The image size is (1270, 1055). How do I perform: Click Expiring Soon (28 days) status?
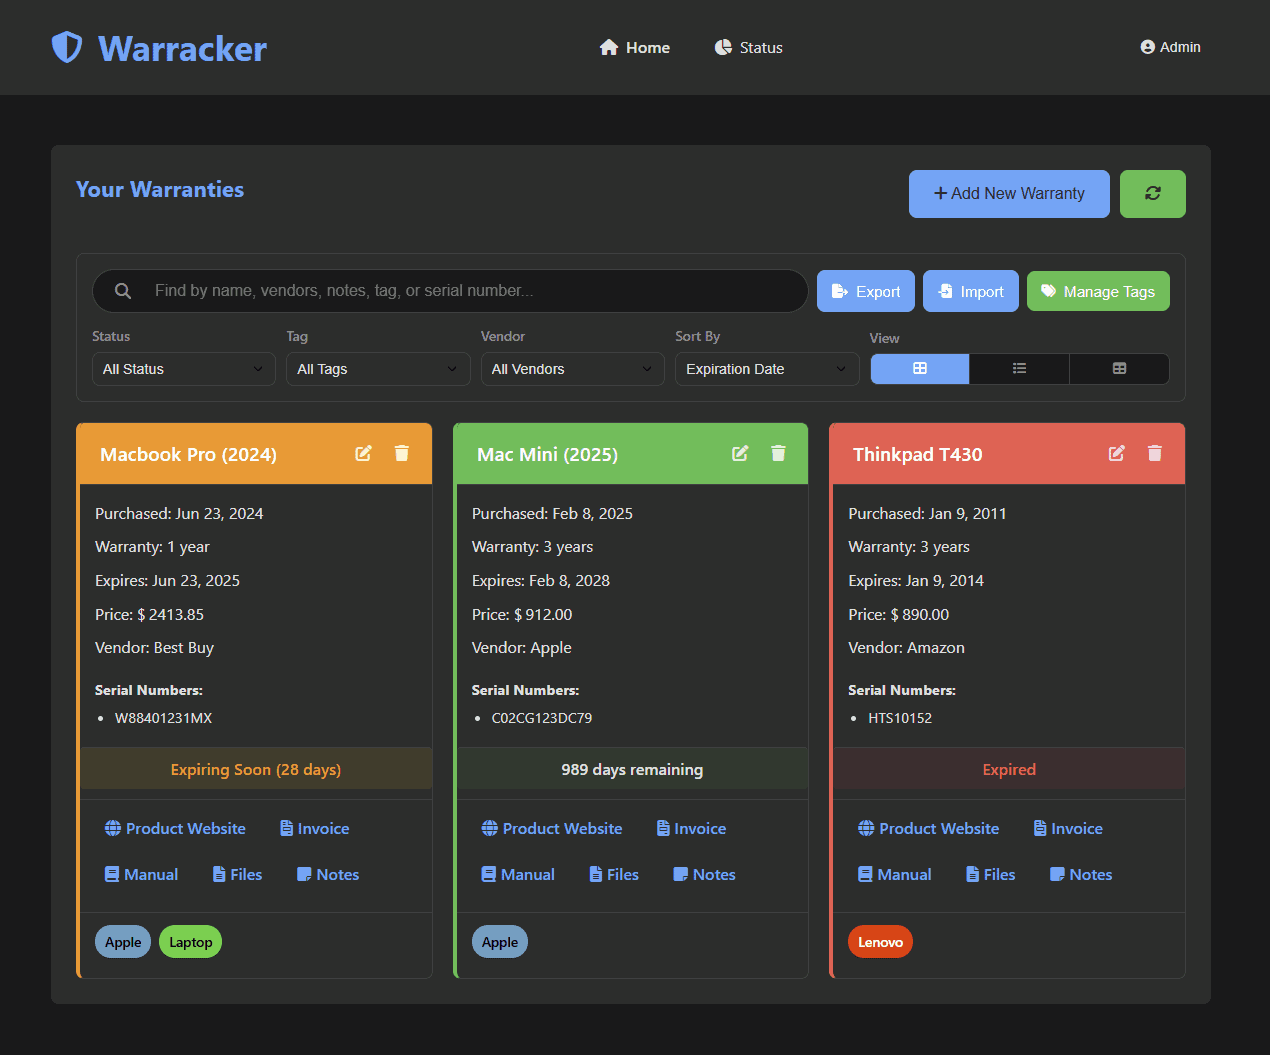click(x=256, y=769)
